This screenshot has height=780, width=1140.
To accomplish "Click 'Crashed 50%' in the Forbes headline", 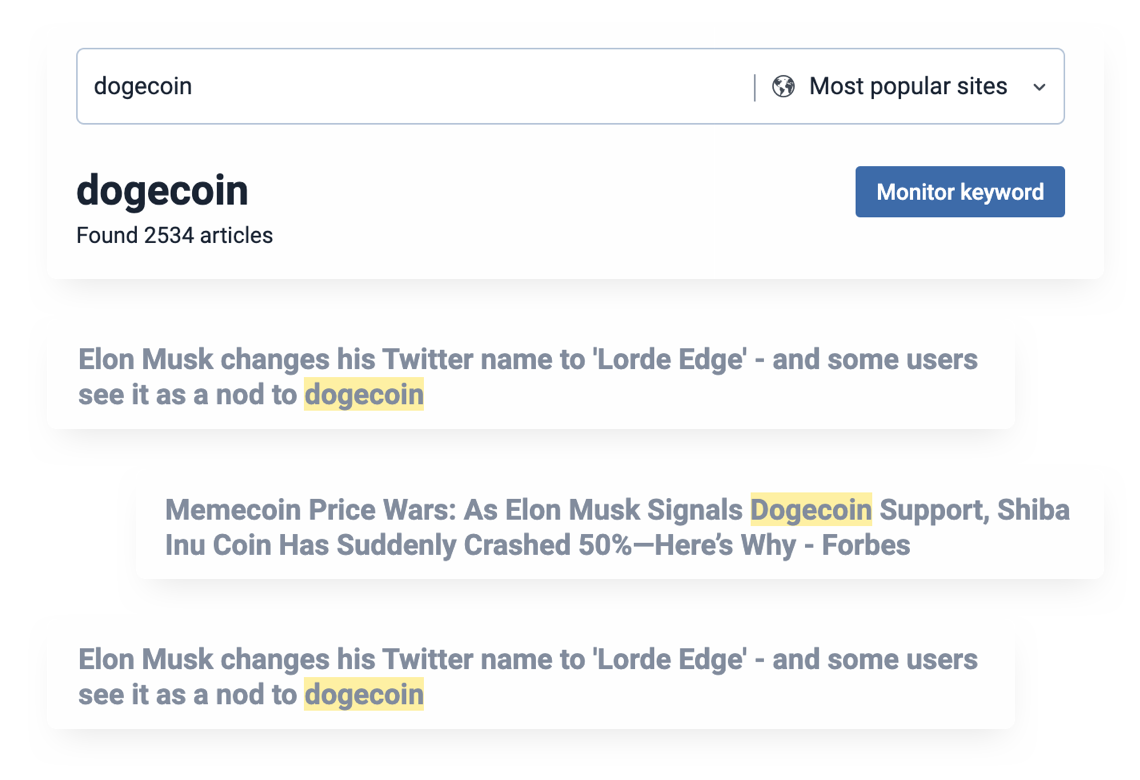I will 547,545.
